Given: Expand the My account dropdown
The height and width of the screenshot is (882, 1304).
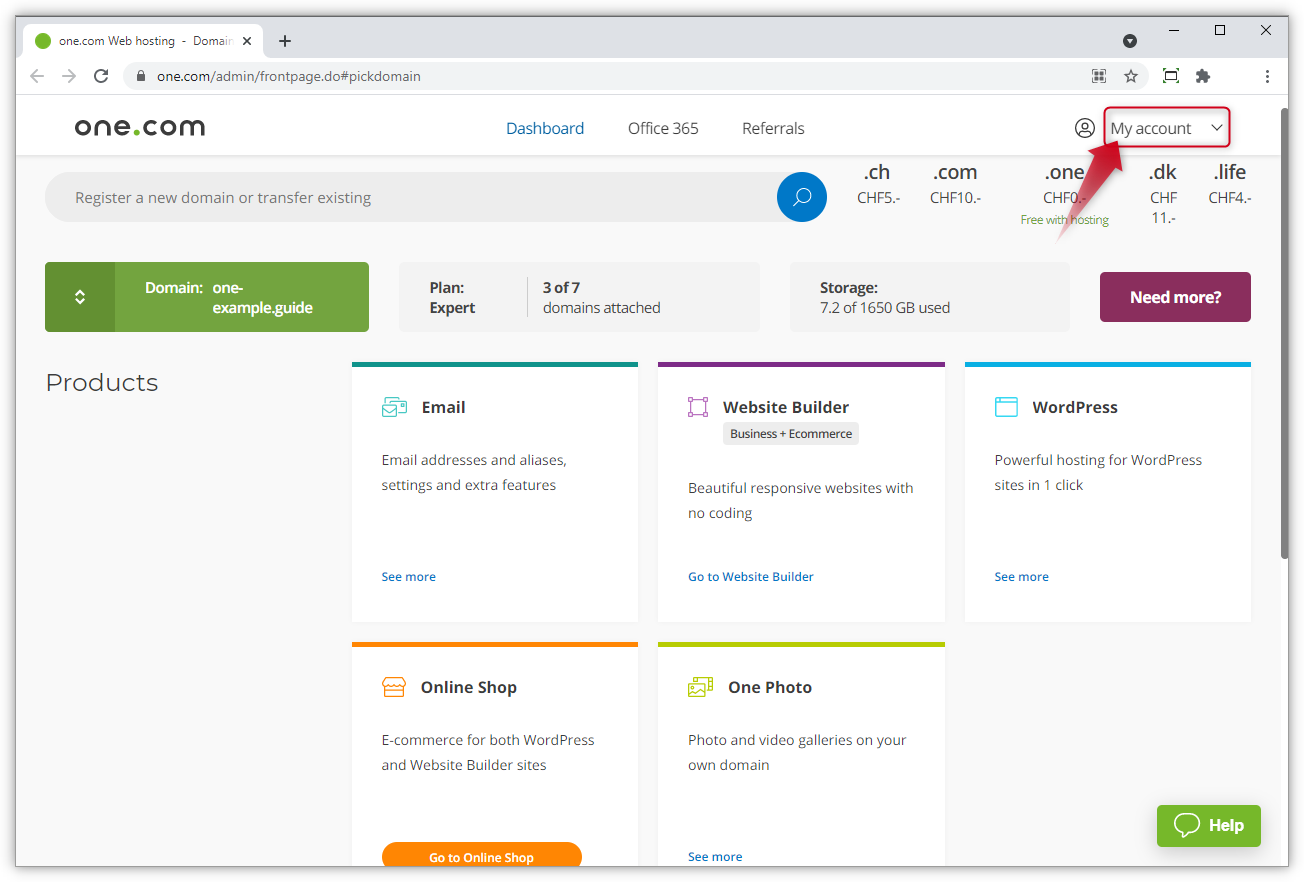Looking at the screenshot, I should [x=1166, y=128].
